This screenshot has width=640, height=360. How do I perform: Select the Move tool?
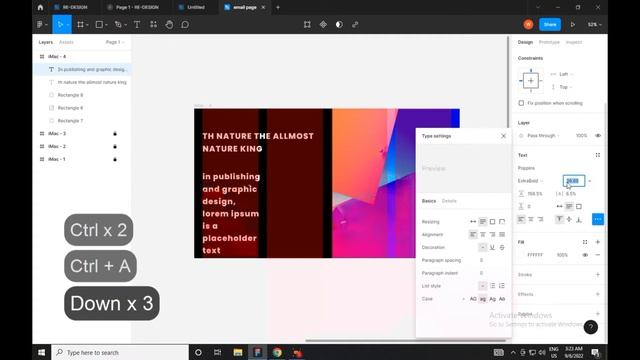coord(60,24)
